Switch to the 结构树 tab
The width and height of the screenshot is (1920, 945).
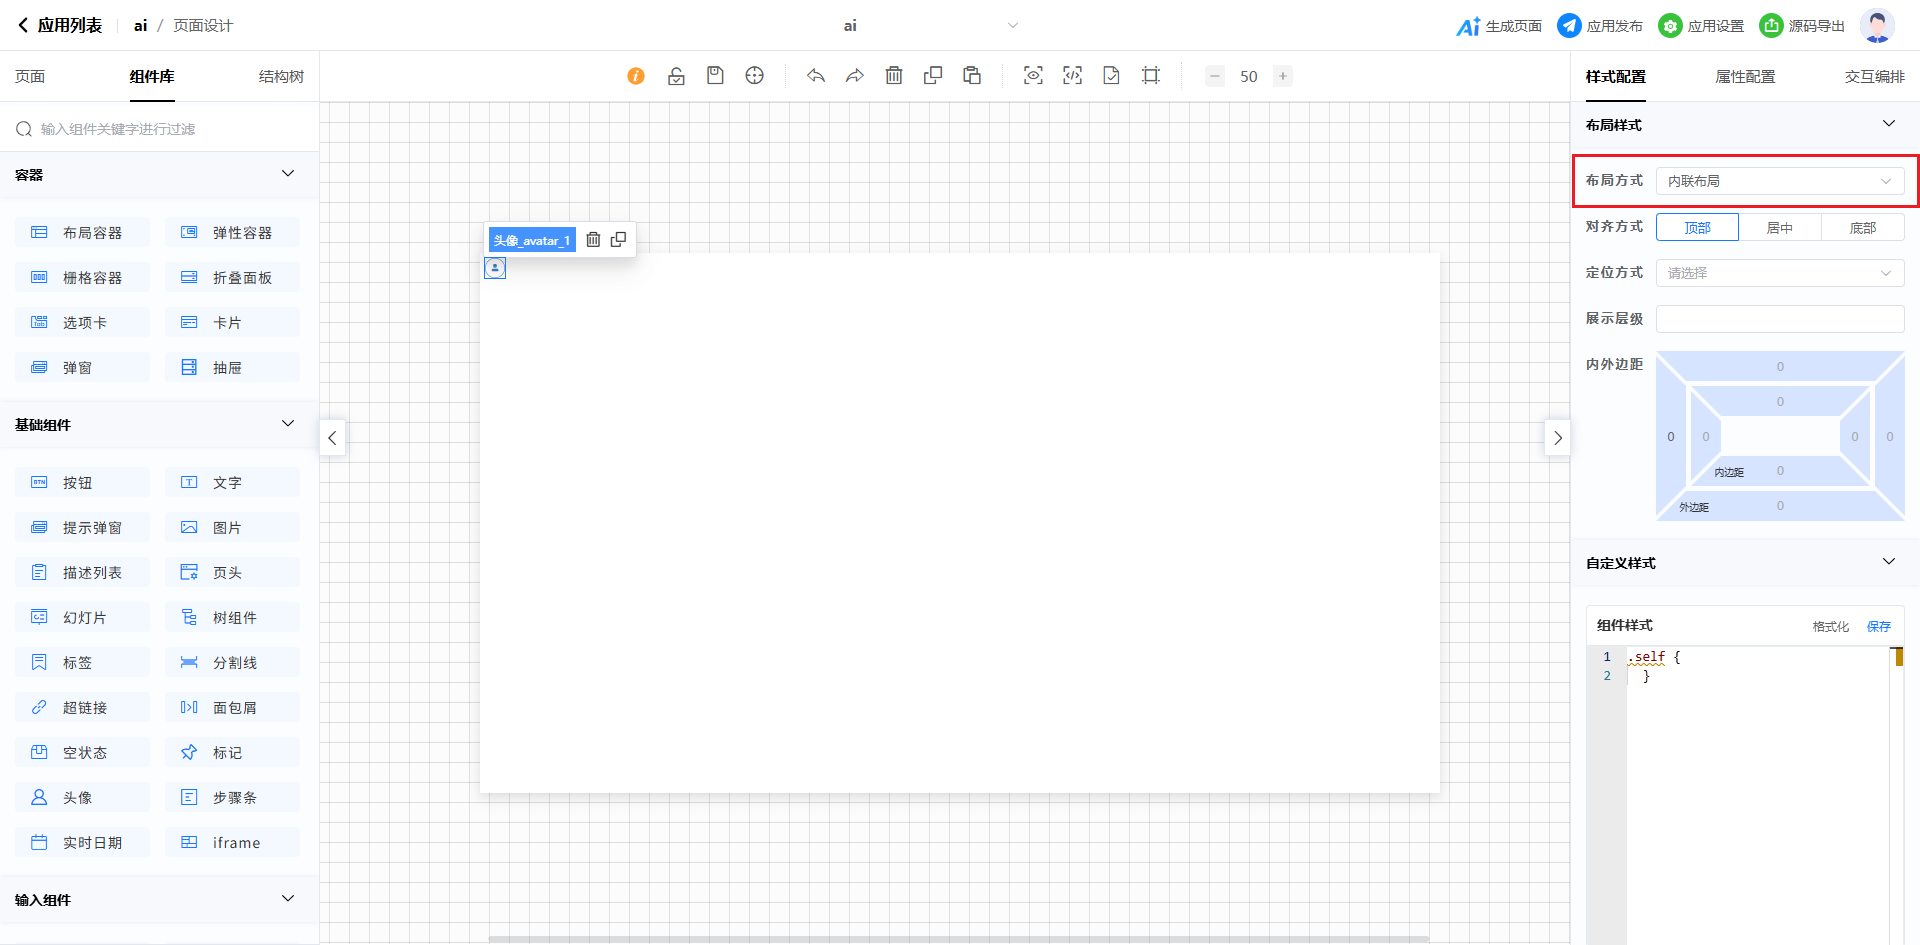[281, 77]
